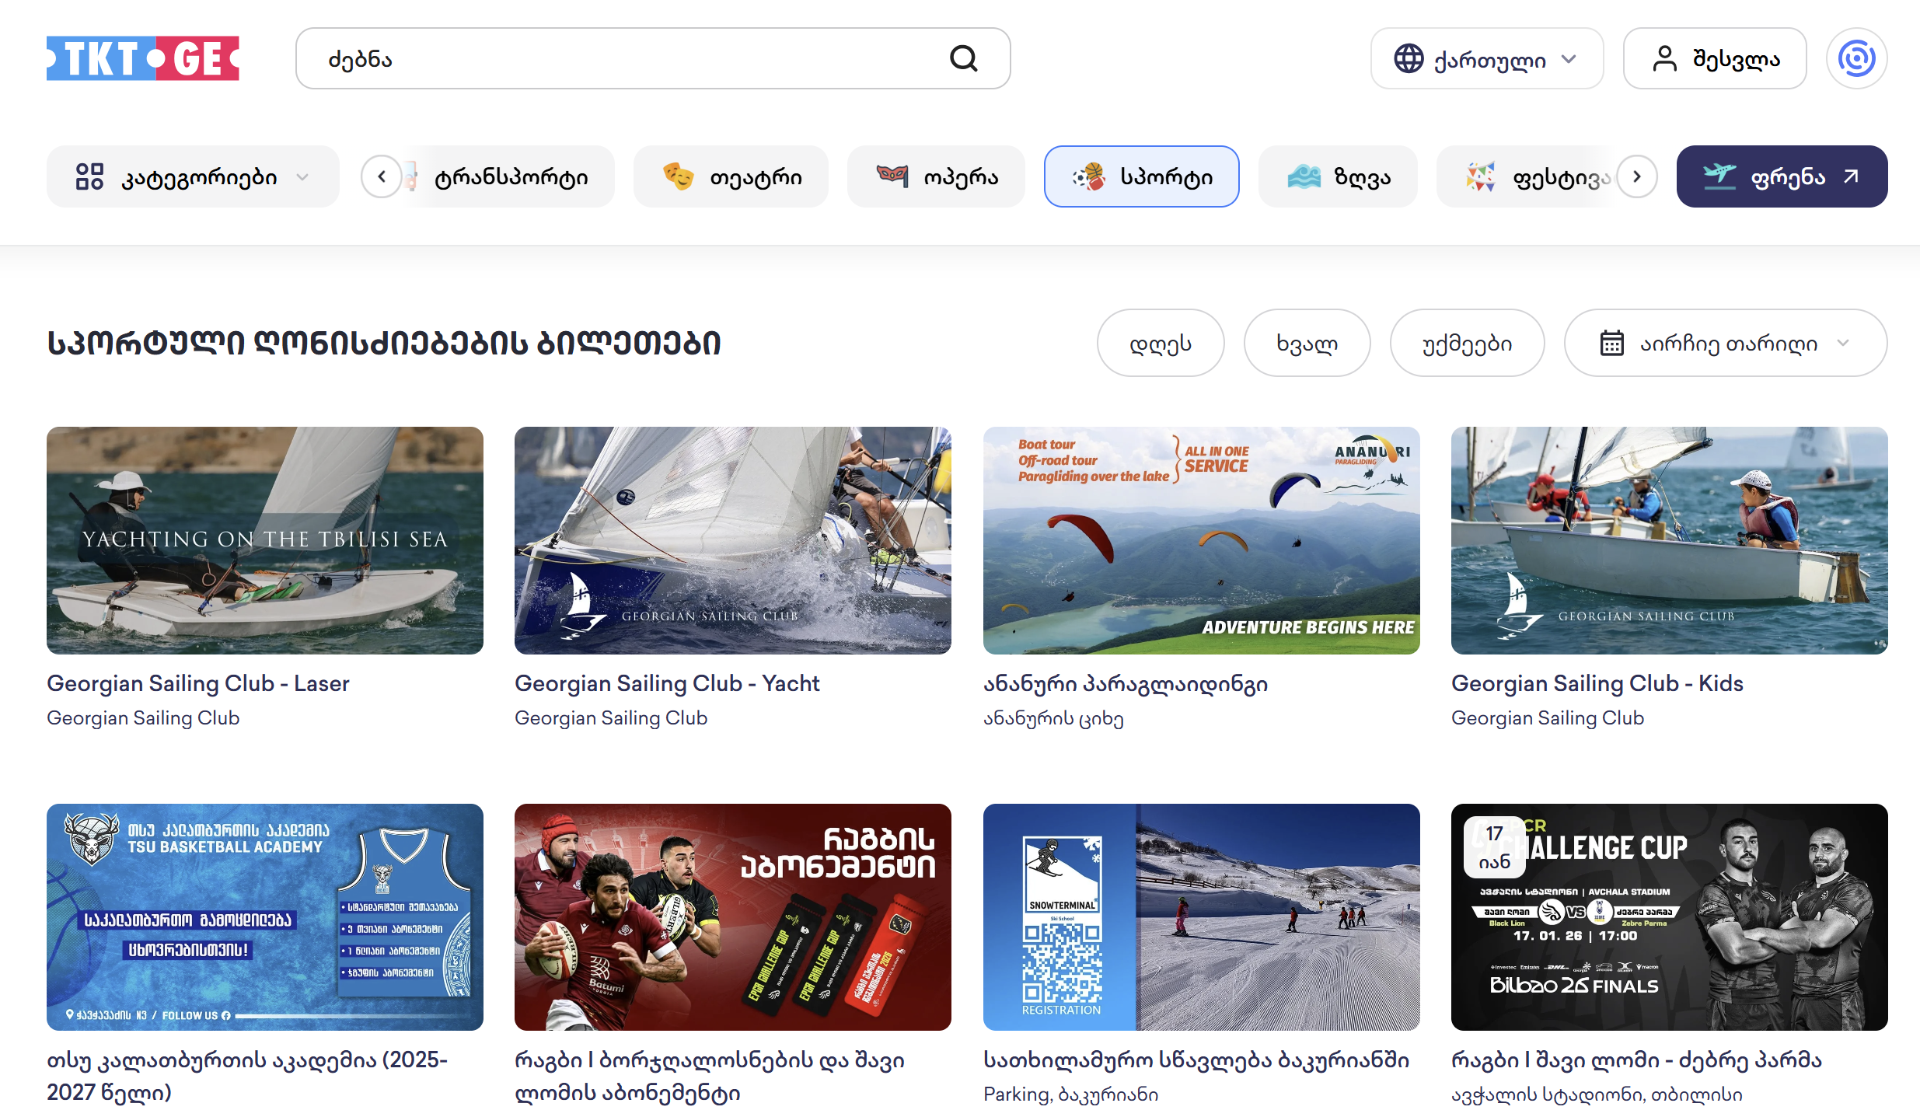Open the date picker (აირჩიე თარიღი)
1920x1116 pixels.
(1725, 343)
